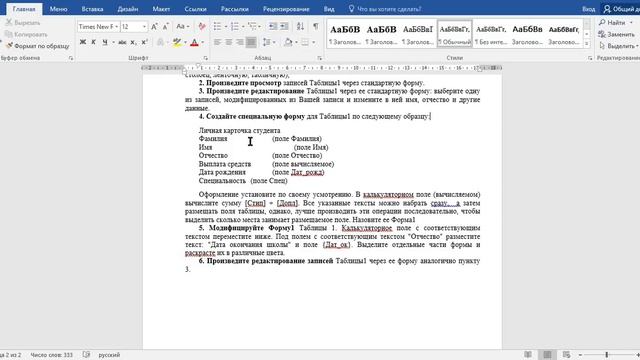Open the Вставка tab

coord(92,9)
